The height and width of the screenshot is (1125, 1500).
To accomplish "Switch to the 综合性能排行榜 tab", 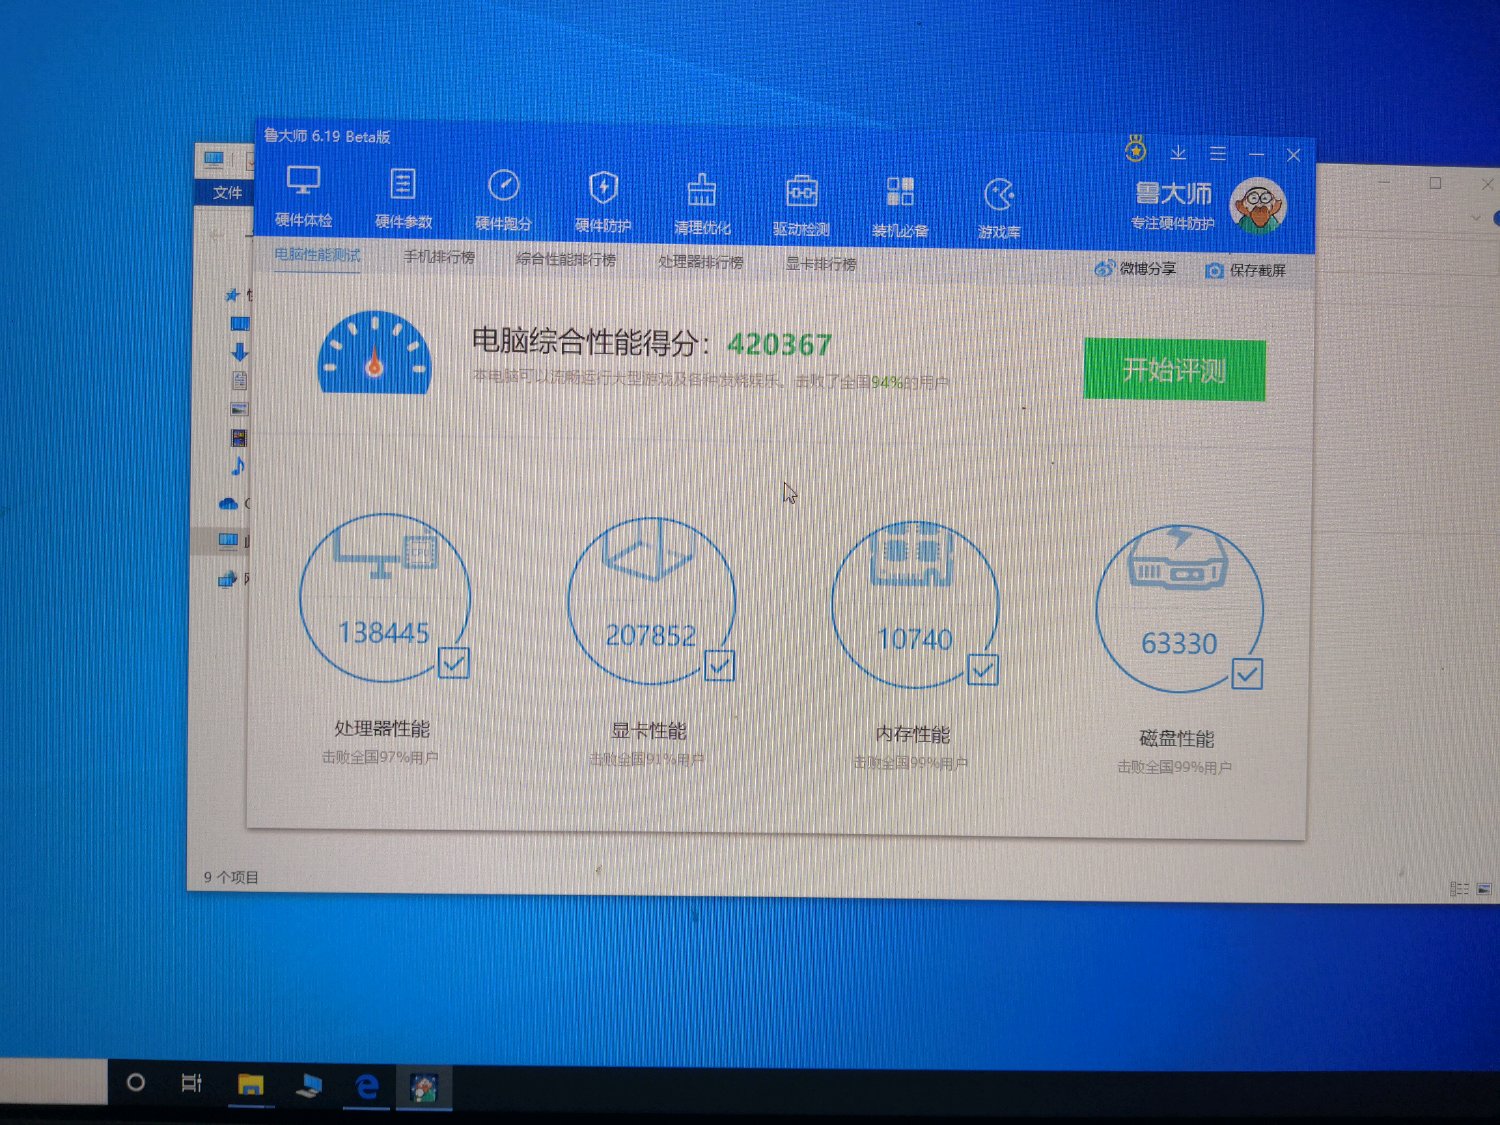I will point(566,259).
